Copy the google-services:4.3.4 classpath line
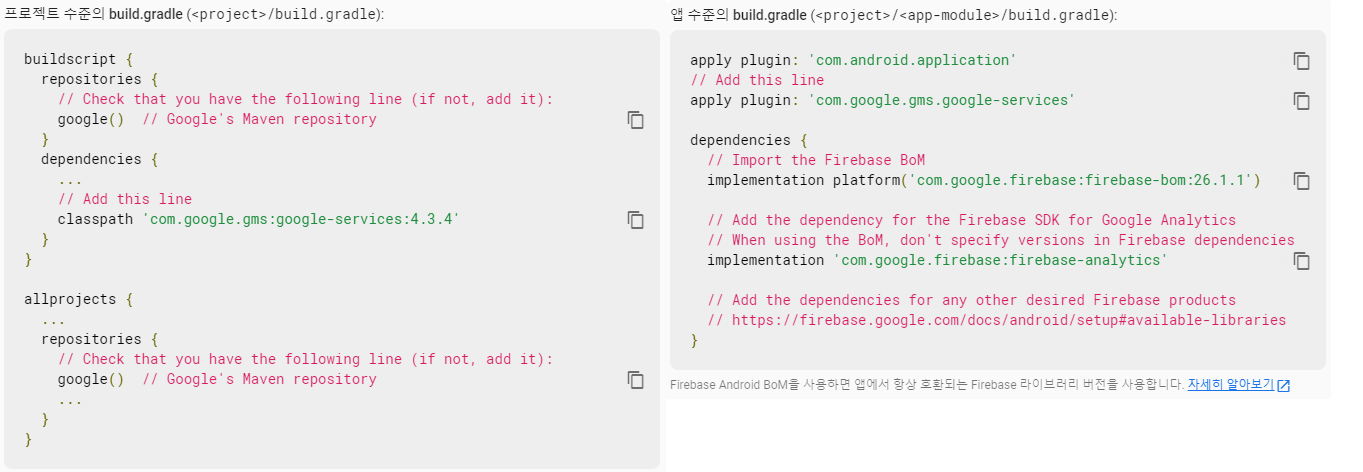 tap(635, 220)
